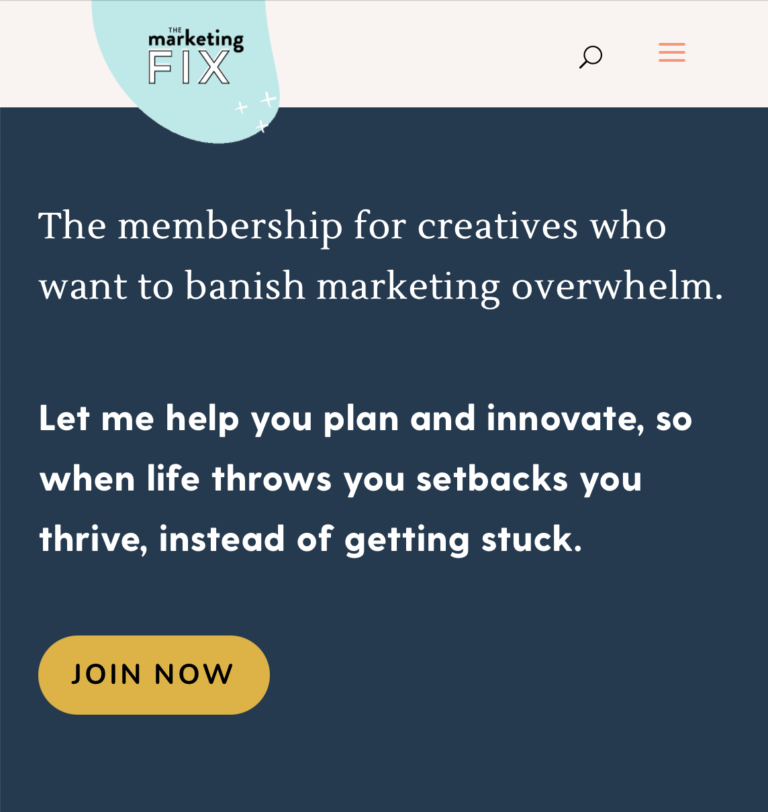Image resolution: width=768 pixels, height=812 pixels.
Task: Select the header navigation area
Action: pos(630,53)
